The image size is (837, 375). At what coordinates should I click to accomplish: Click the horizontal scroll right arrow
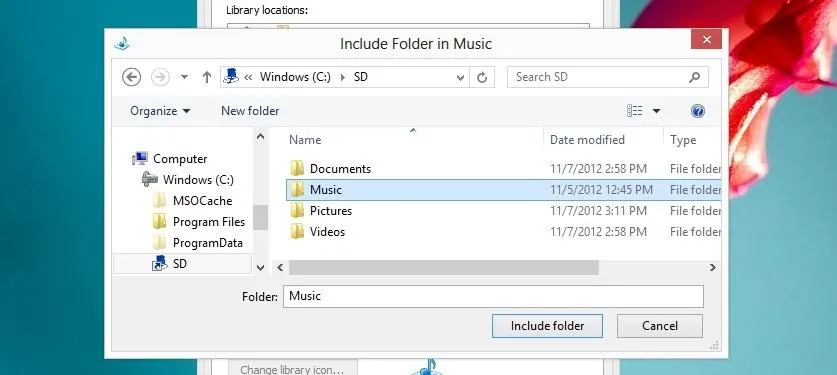[713, 268]
